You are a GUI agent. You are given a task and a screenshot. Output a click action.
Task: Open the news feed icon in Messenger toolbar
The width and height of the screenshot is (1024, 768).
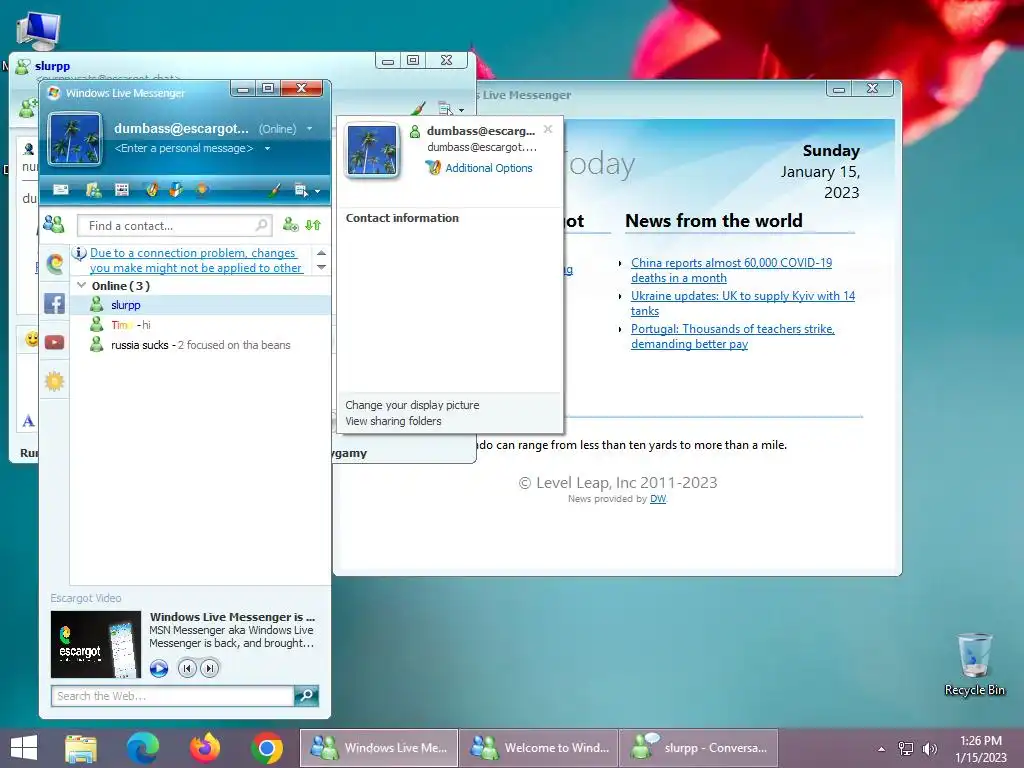point(122,190)
